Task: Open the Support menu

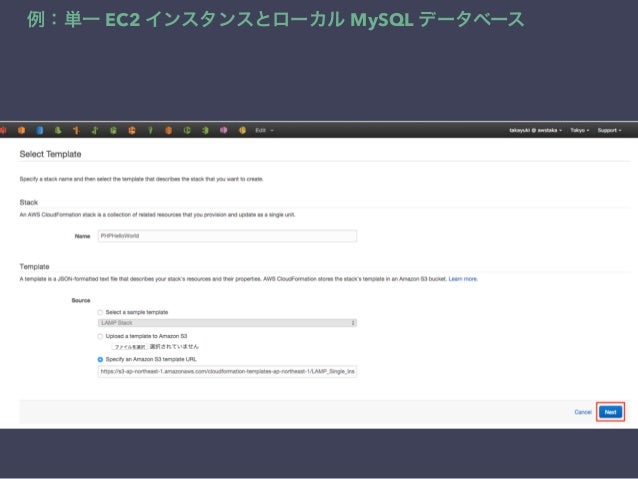Action: click(610, 130)
